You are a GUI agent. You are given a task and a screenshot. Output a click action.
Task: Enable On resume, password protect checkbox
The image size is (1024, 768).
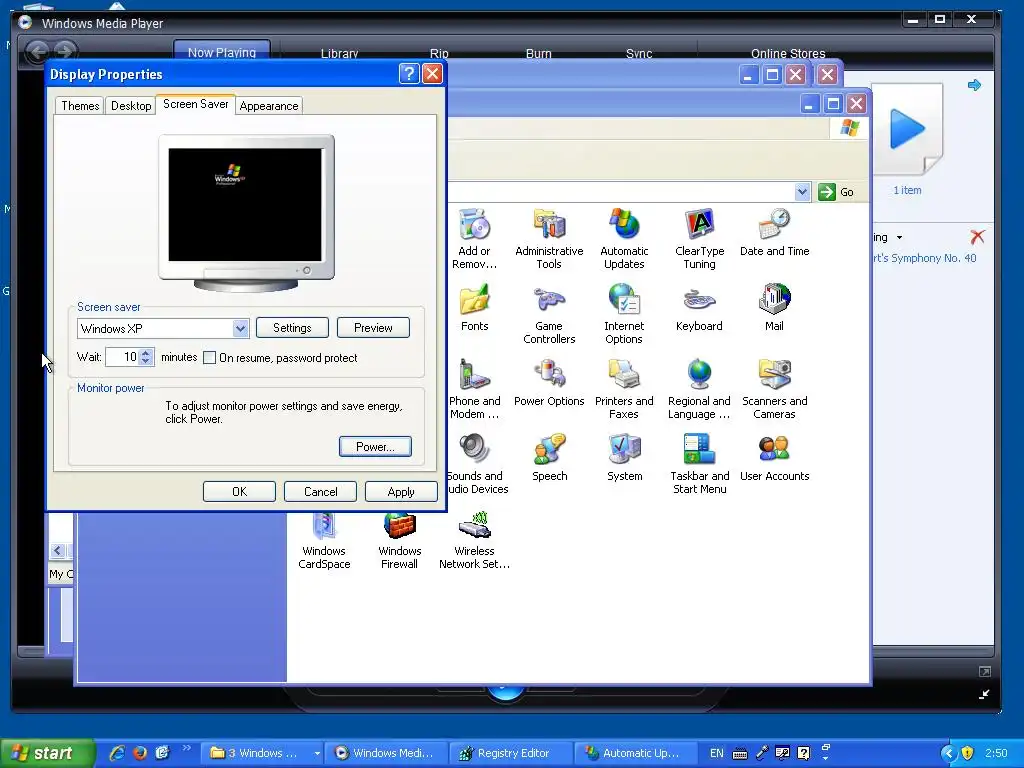(x=210, y=358)
